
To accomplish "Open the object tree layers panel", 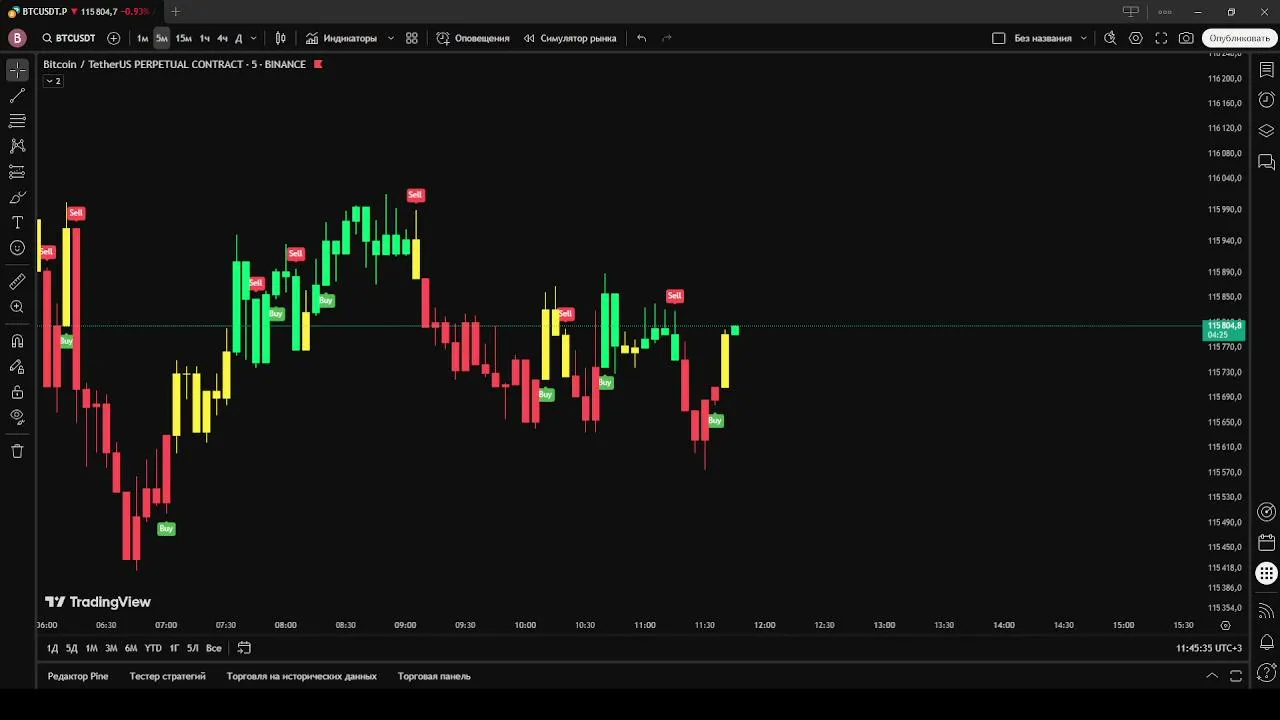I will coord(1266,131).
